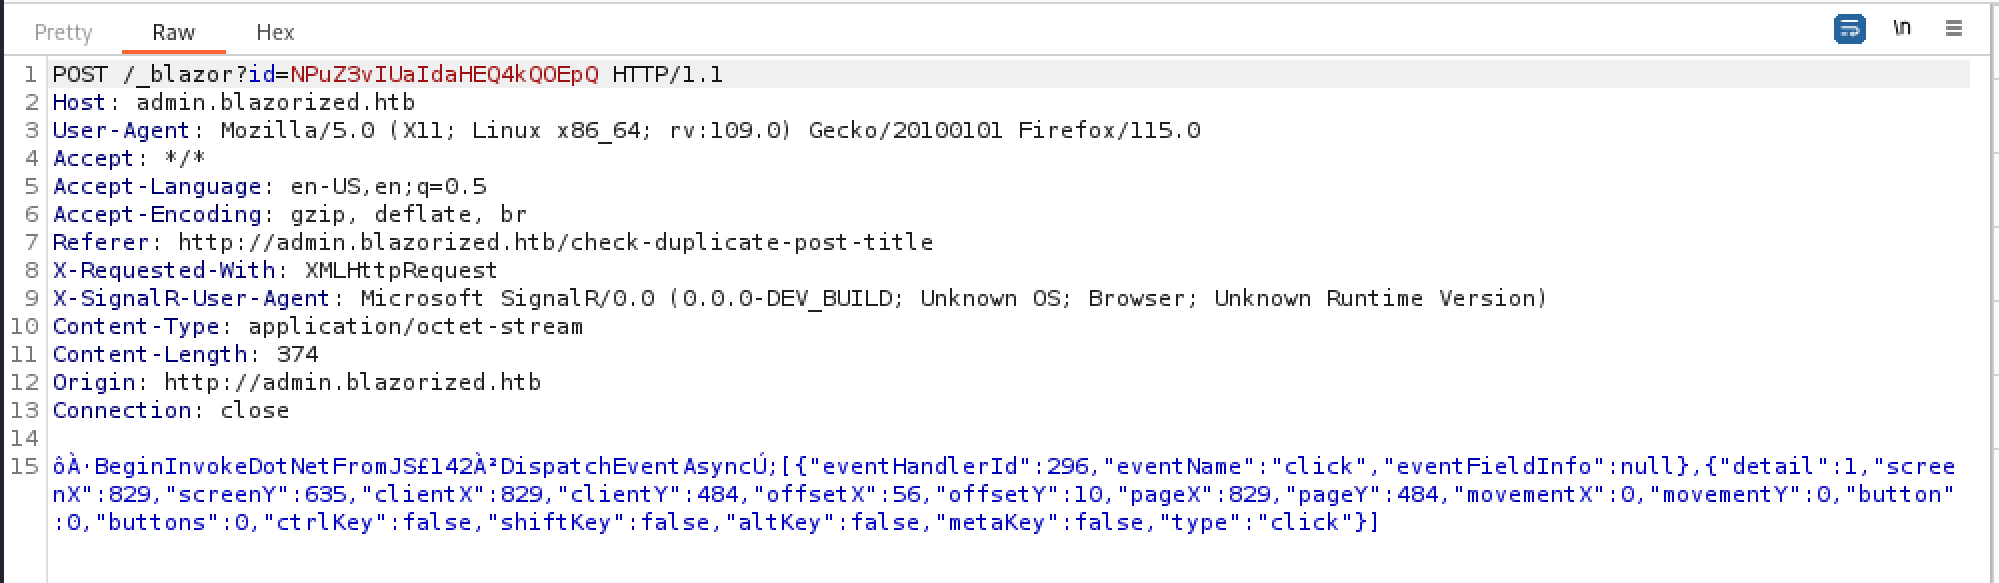The image size is (1999, 583).
Task: Toggle the word wrap icon
Action: [1849, 29]
